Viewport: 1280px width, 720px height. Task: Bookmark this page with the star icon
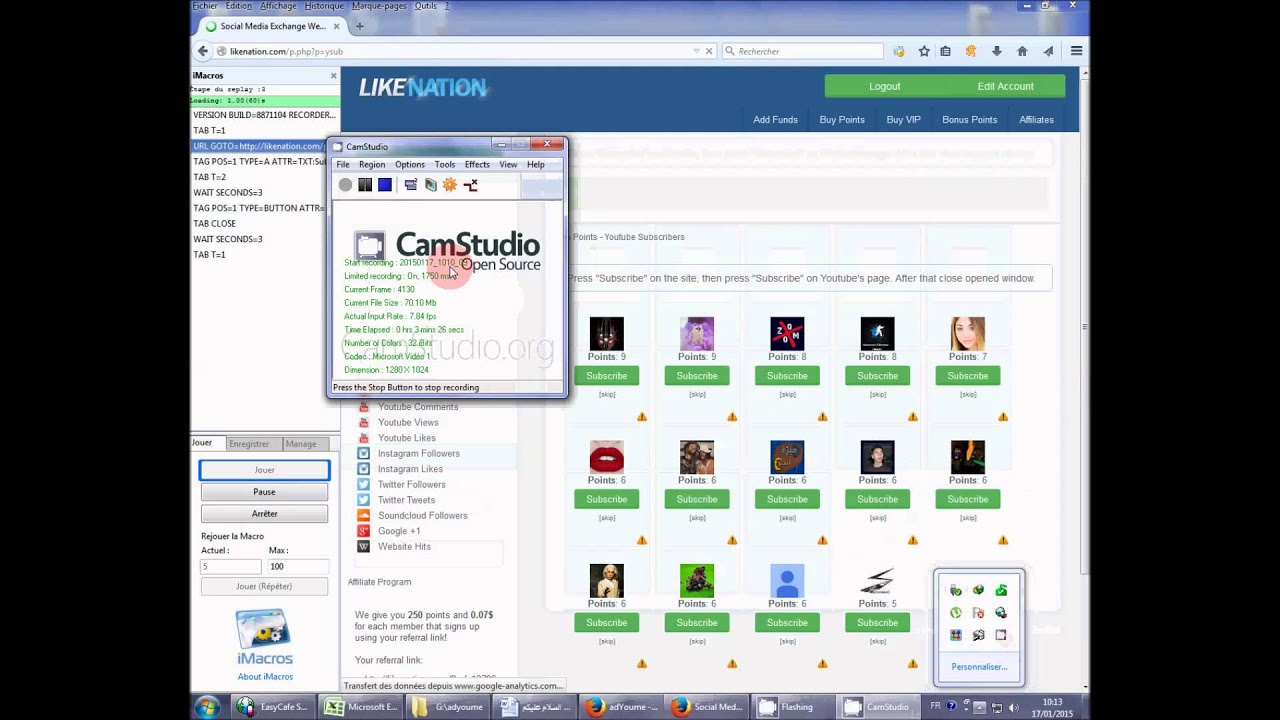pyautogui.click(x=924, y=51)
